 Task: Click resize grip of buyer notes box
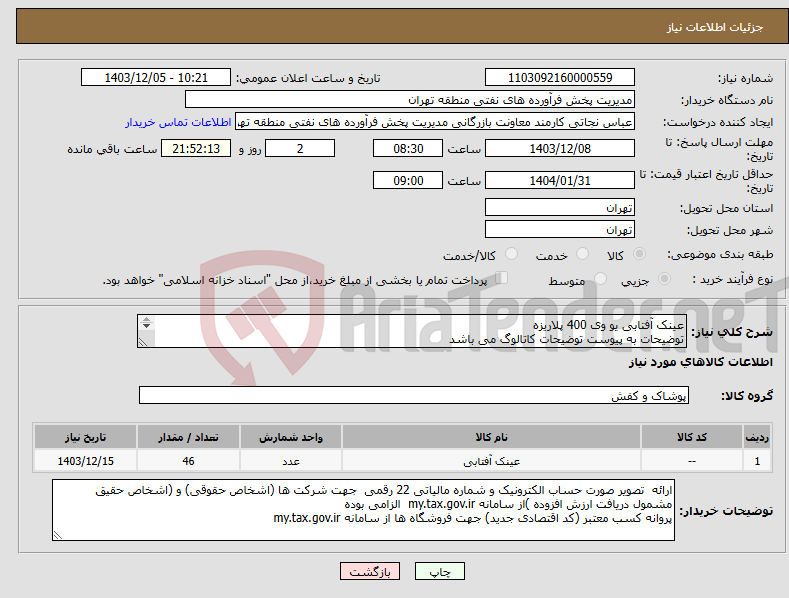click(58, 536)
